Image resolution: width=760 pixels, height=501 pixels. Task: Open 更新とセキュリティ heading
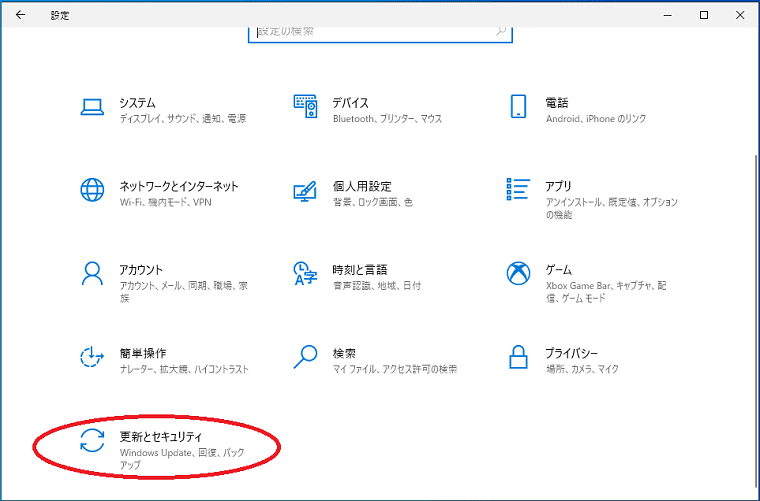pos(161,437)
